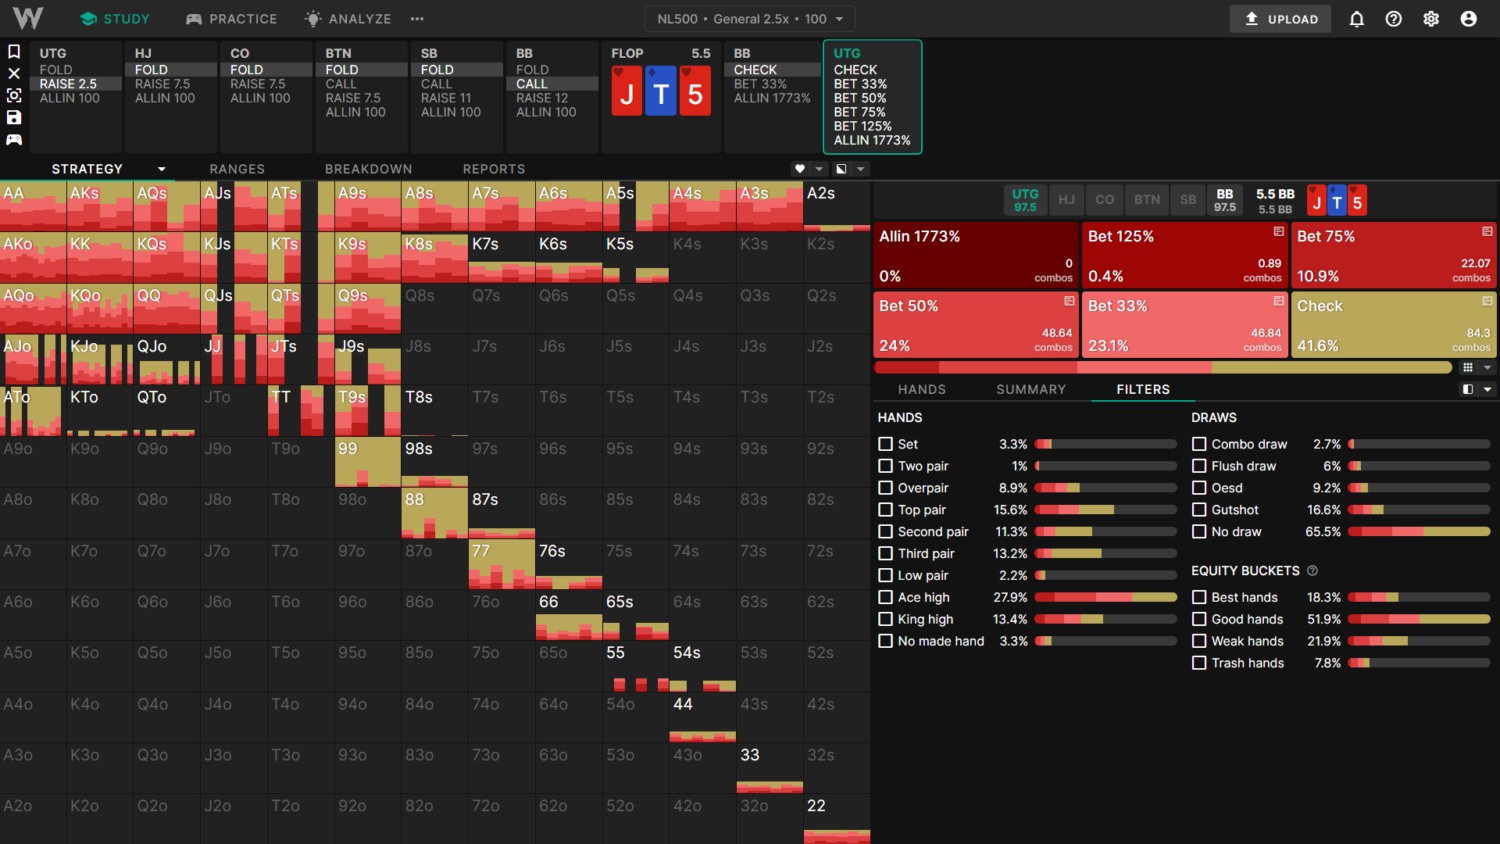Open notifications via the bell icon
This screenshot has width=1500, height=844.
[1356, 19]
